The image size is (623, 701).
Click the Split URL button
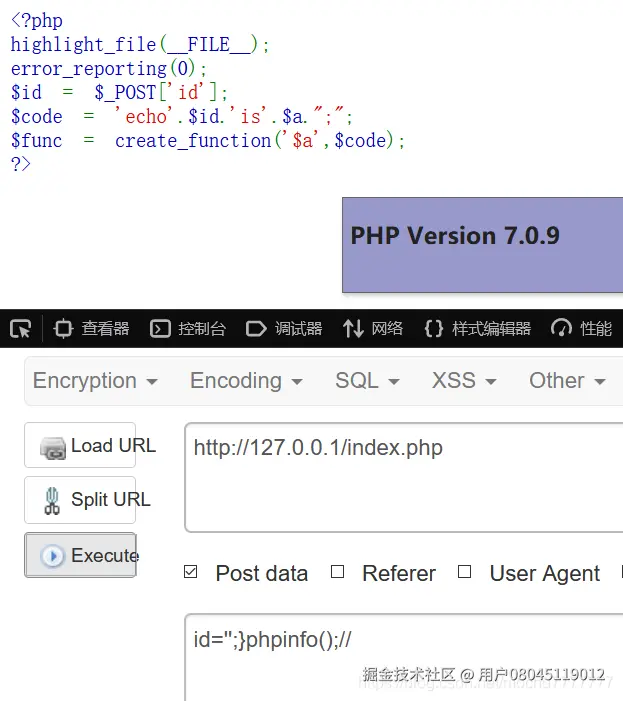(80, 500)
